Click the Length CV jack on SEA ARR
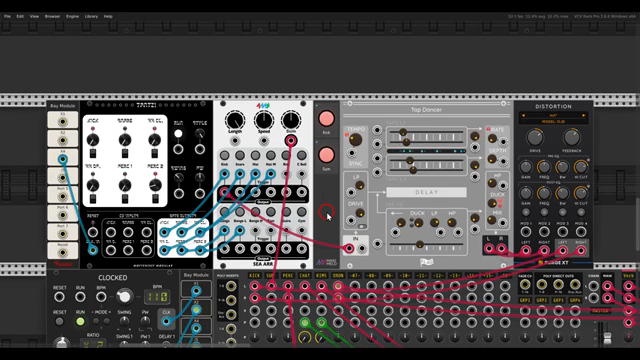Screen dimensions: 640x360 (x=235, y=141)
